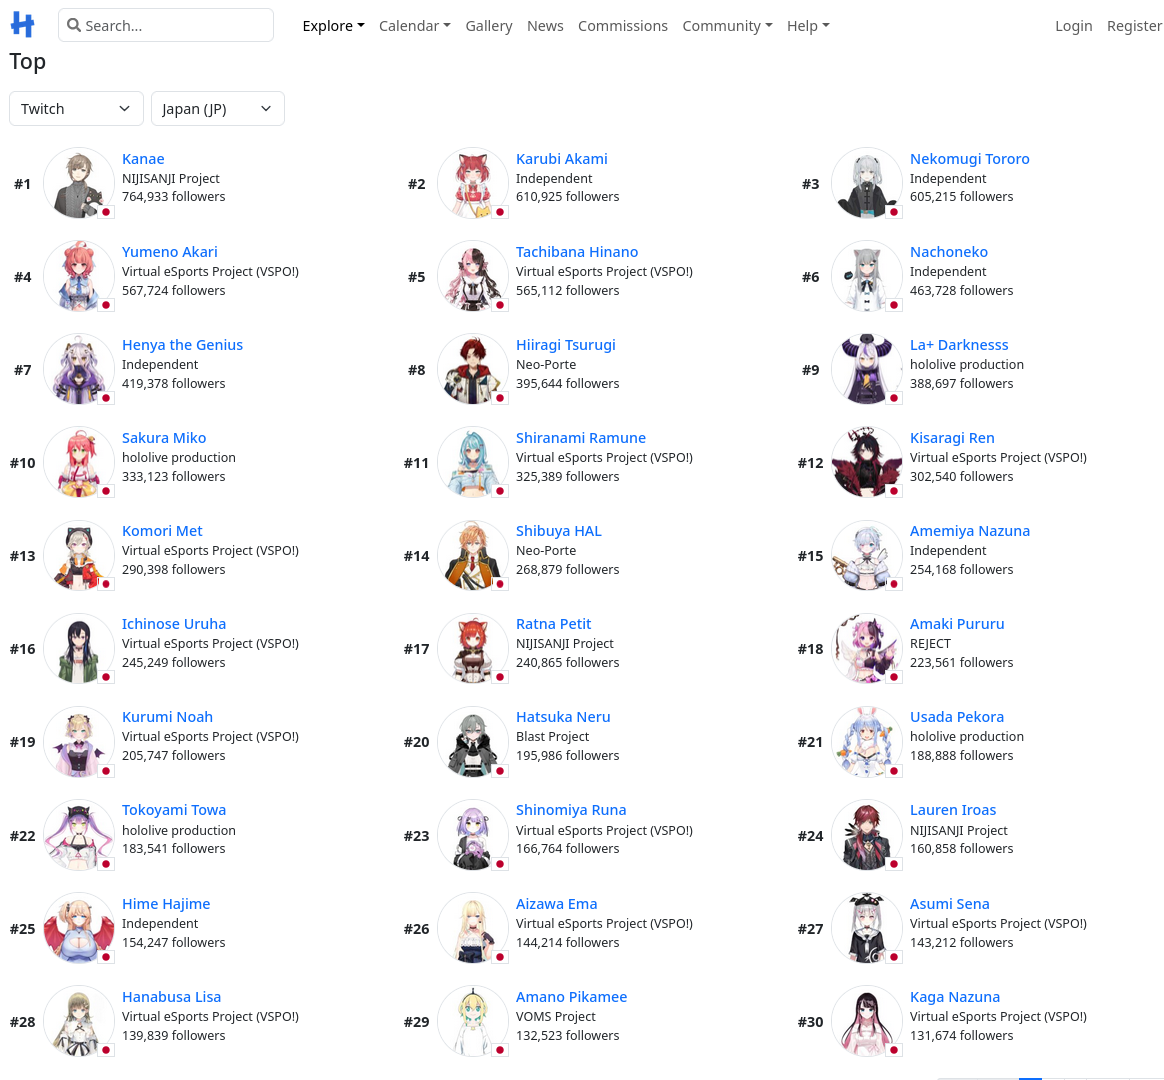Open Amano Pikamee's avatar image

[473, 1021]
